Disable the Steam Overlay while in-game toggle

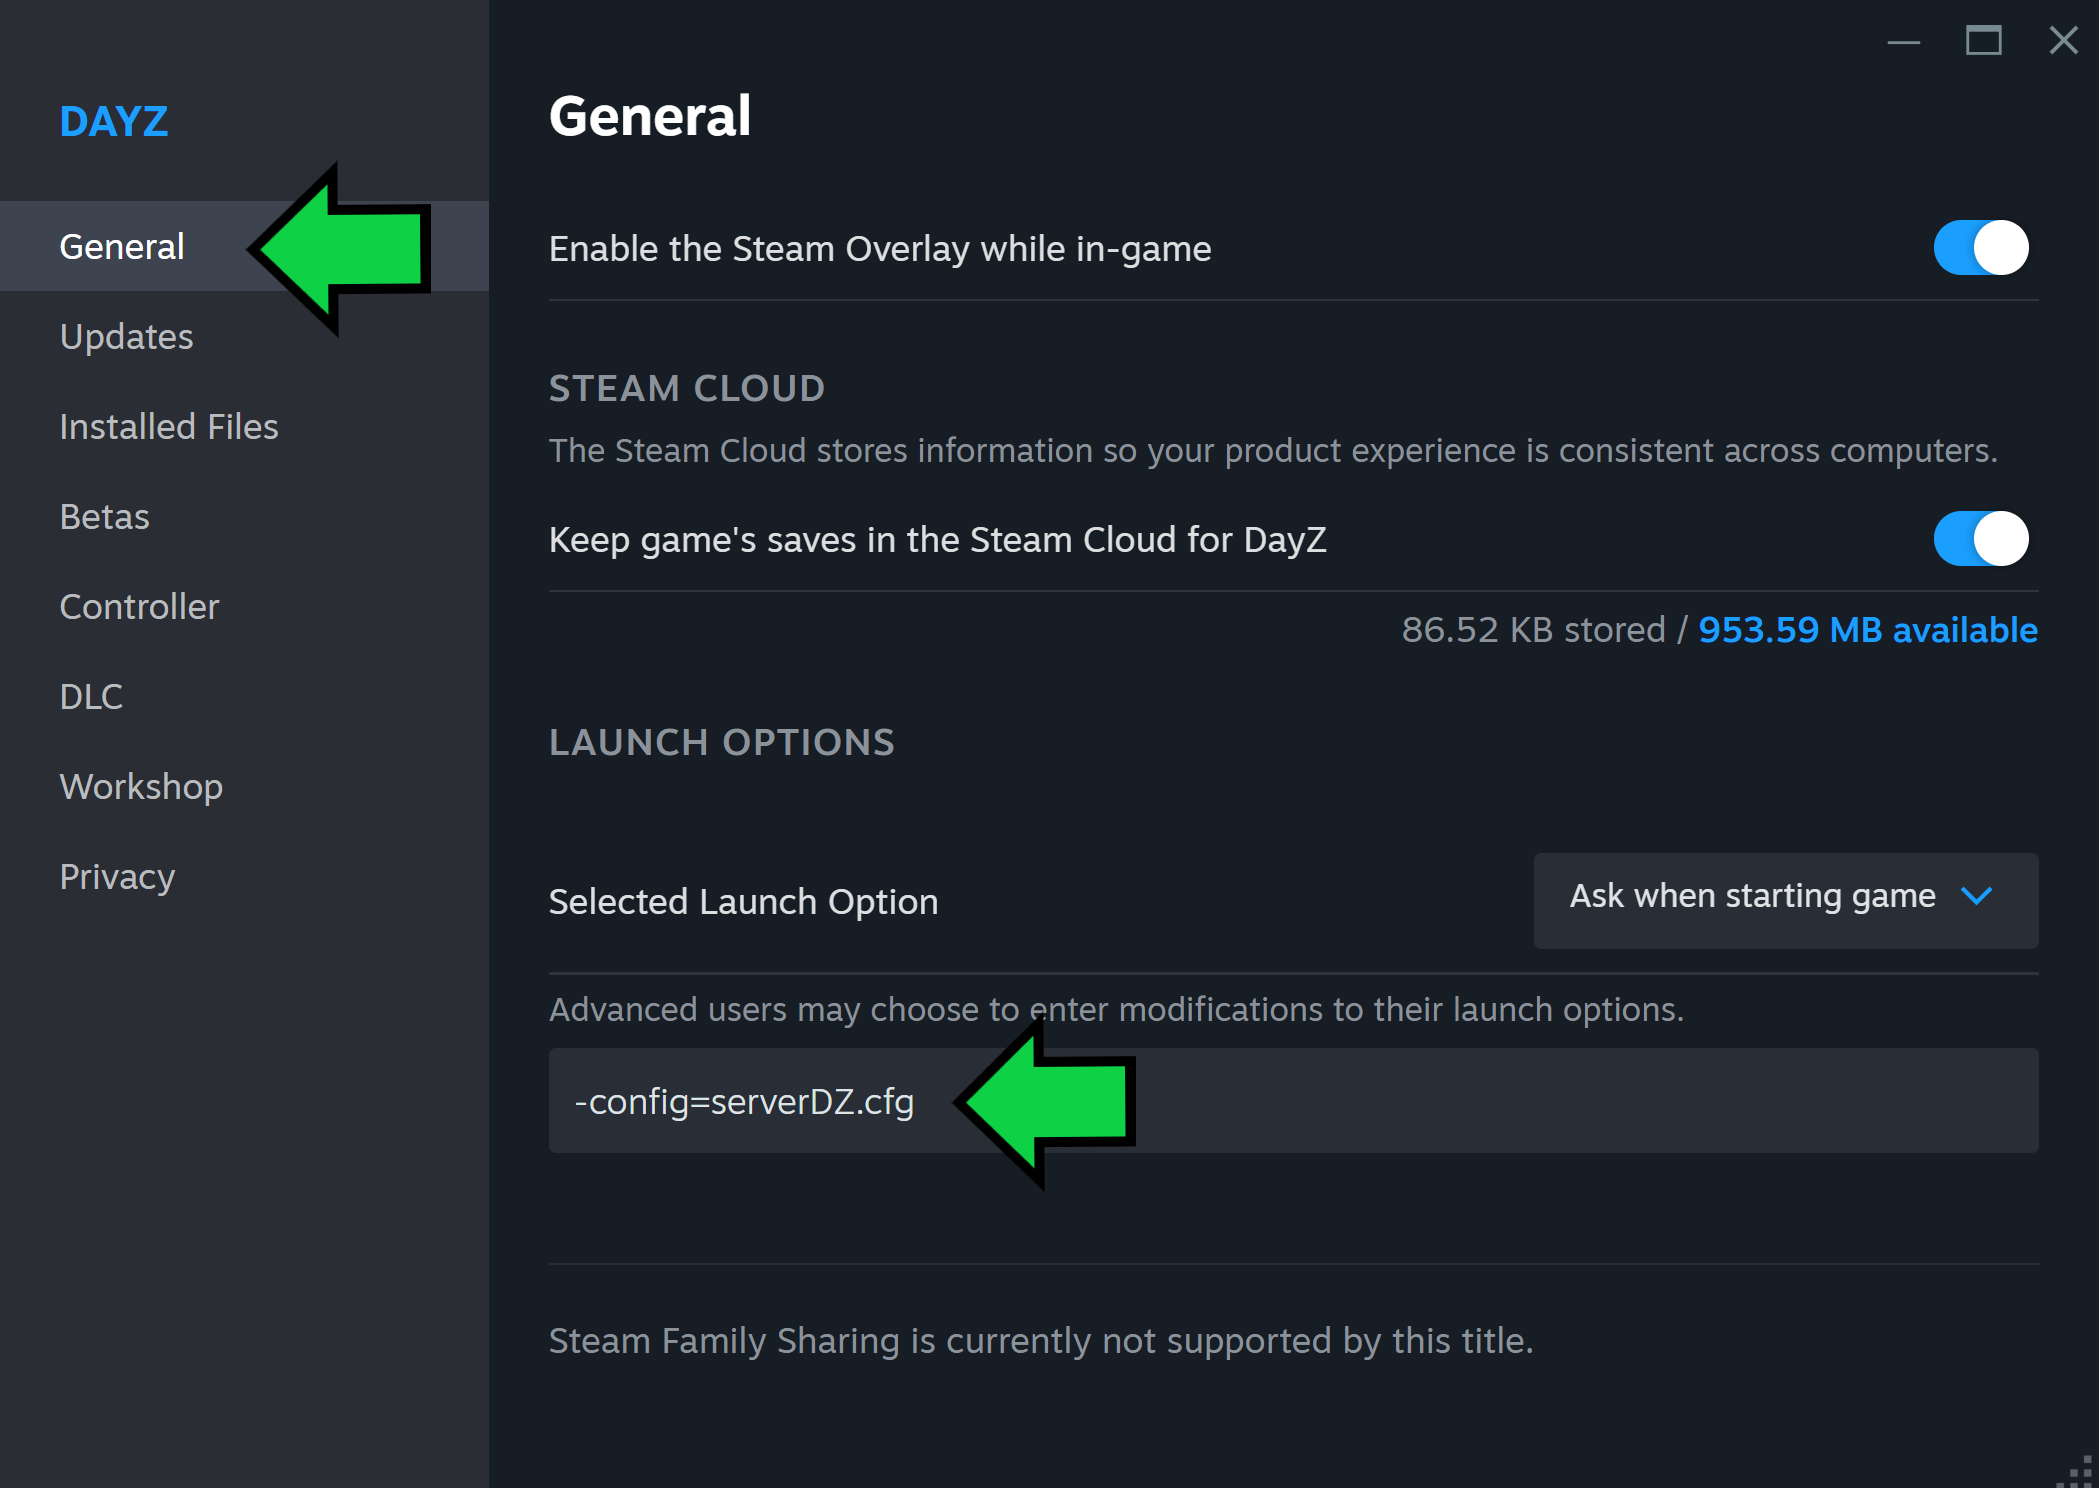tap(1980, 248)
